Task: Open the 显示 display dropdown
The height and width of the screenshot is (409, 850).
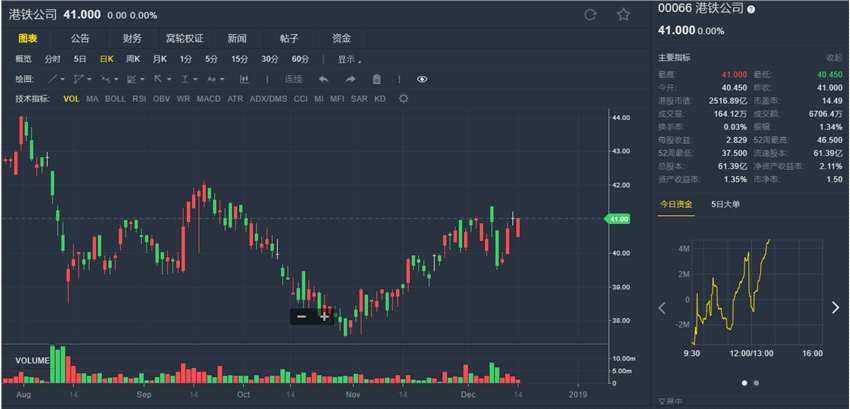Action: click(x=350, y=59)
